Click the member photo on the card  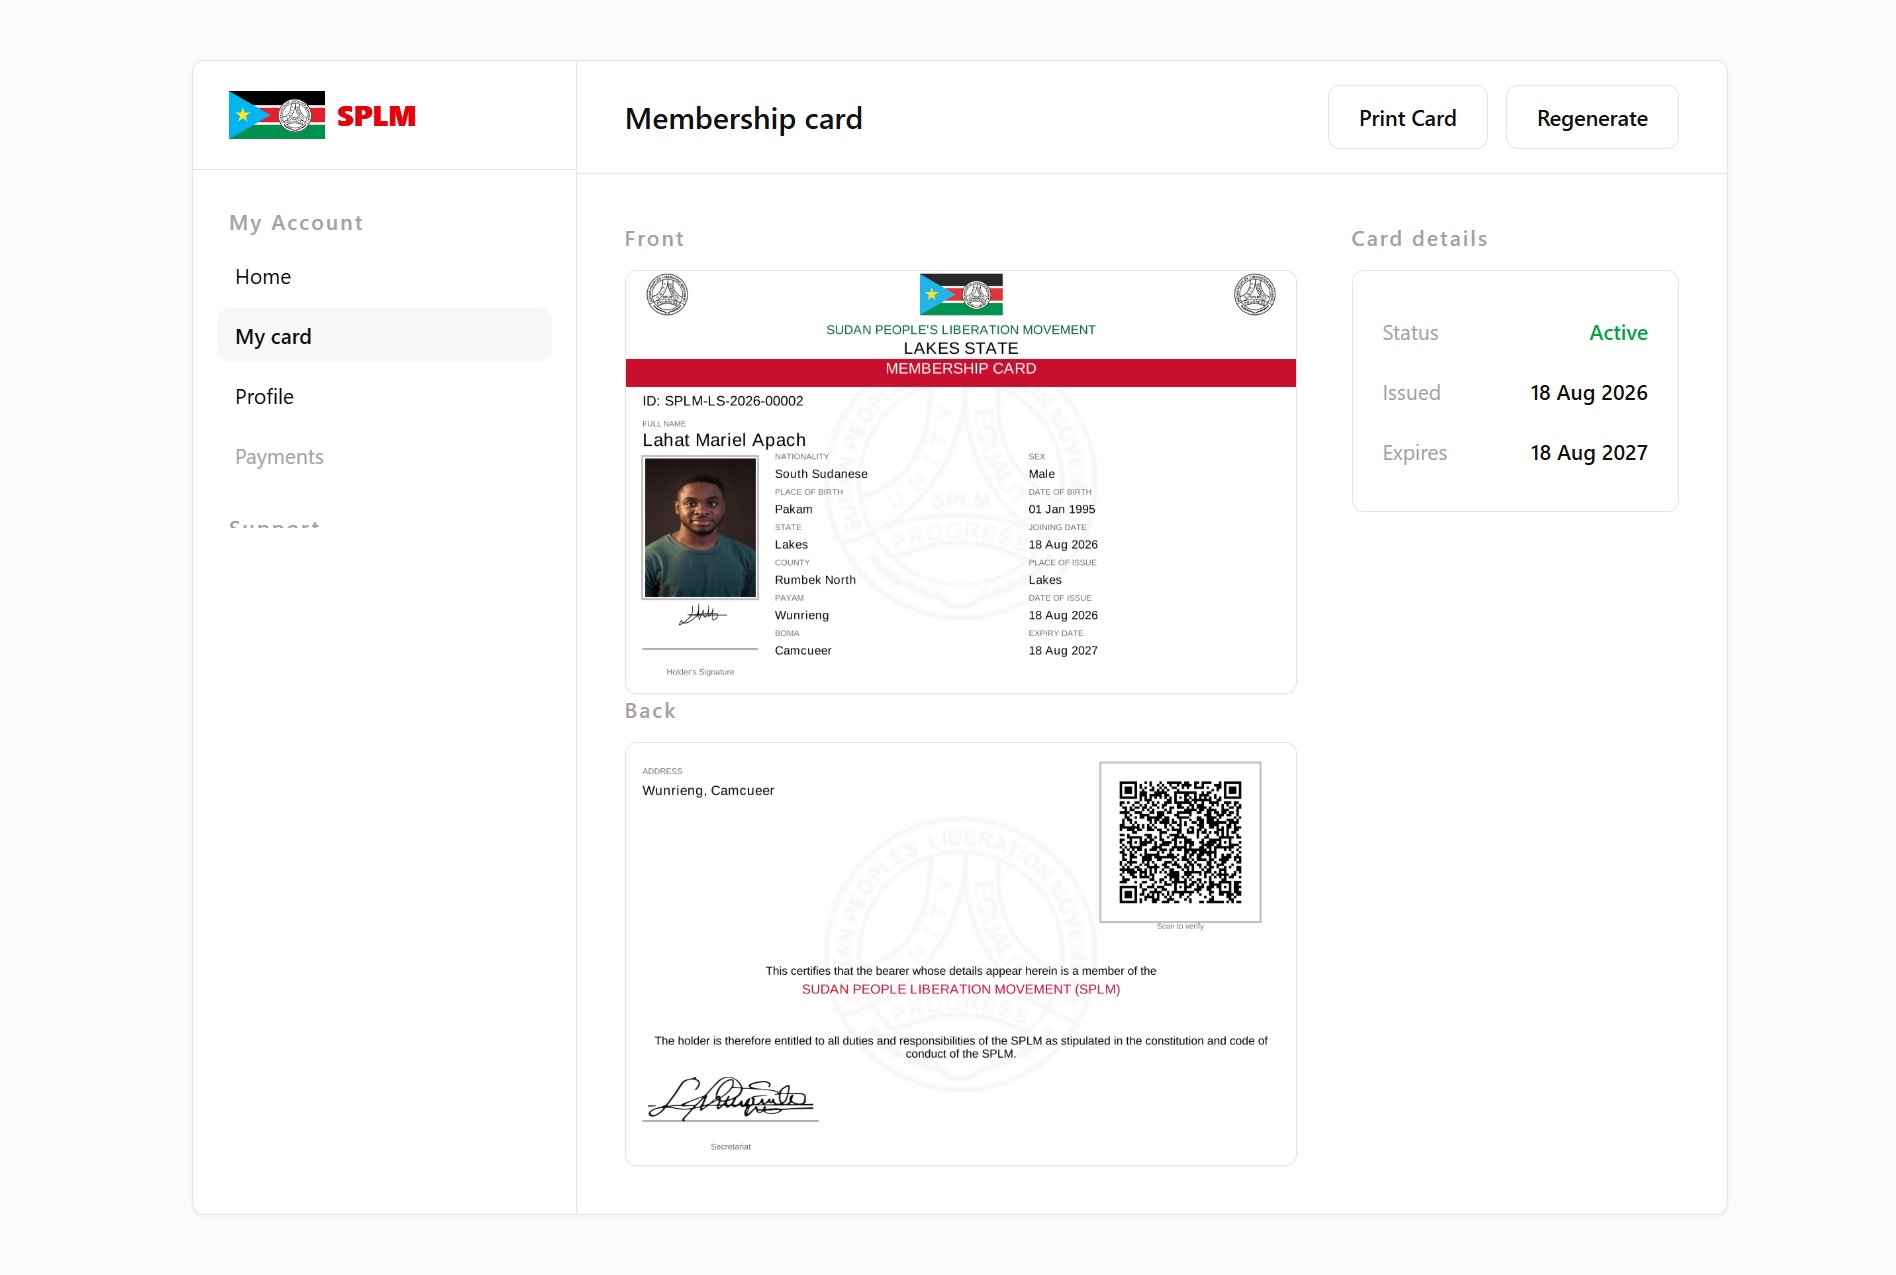point(700,528)
